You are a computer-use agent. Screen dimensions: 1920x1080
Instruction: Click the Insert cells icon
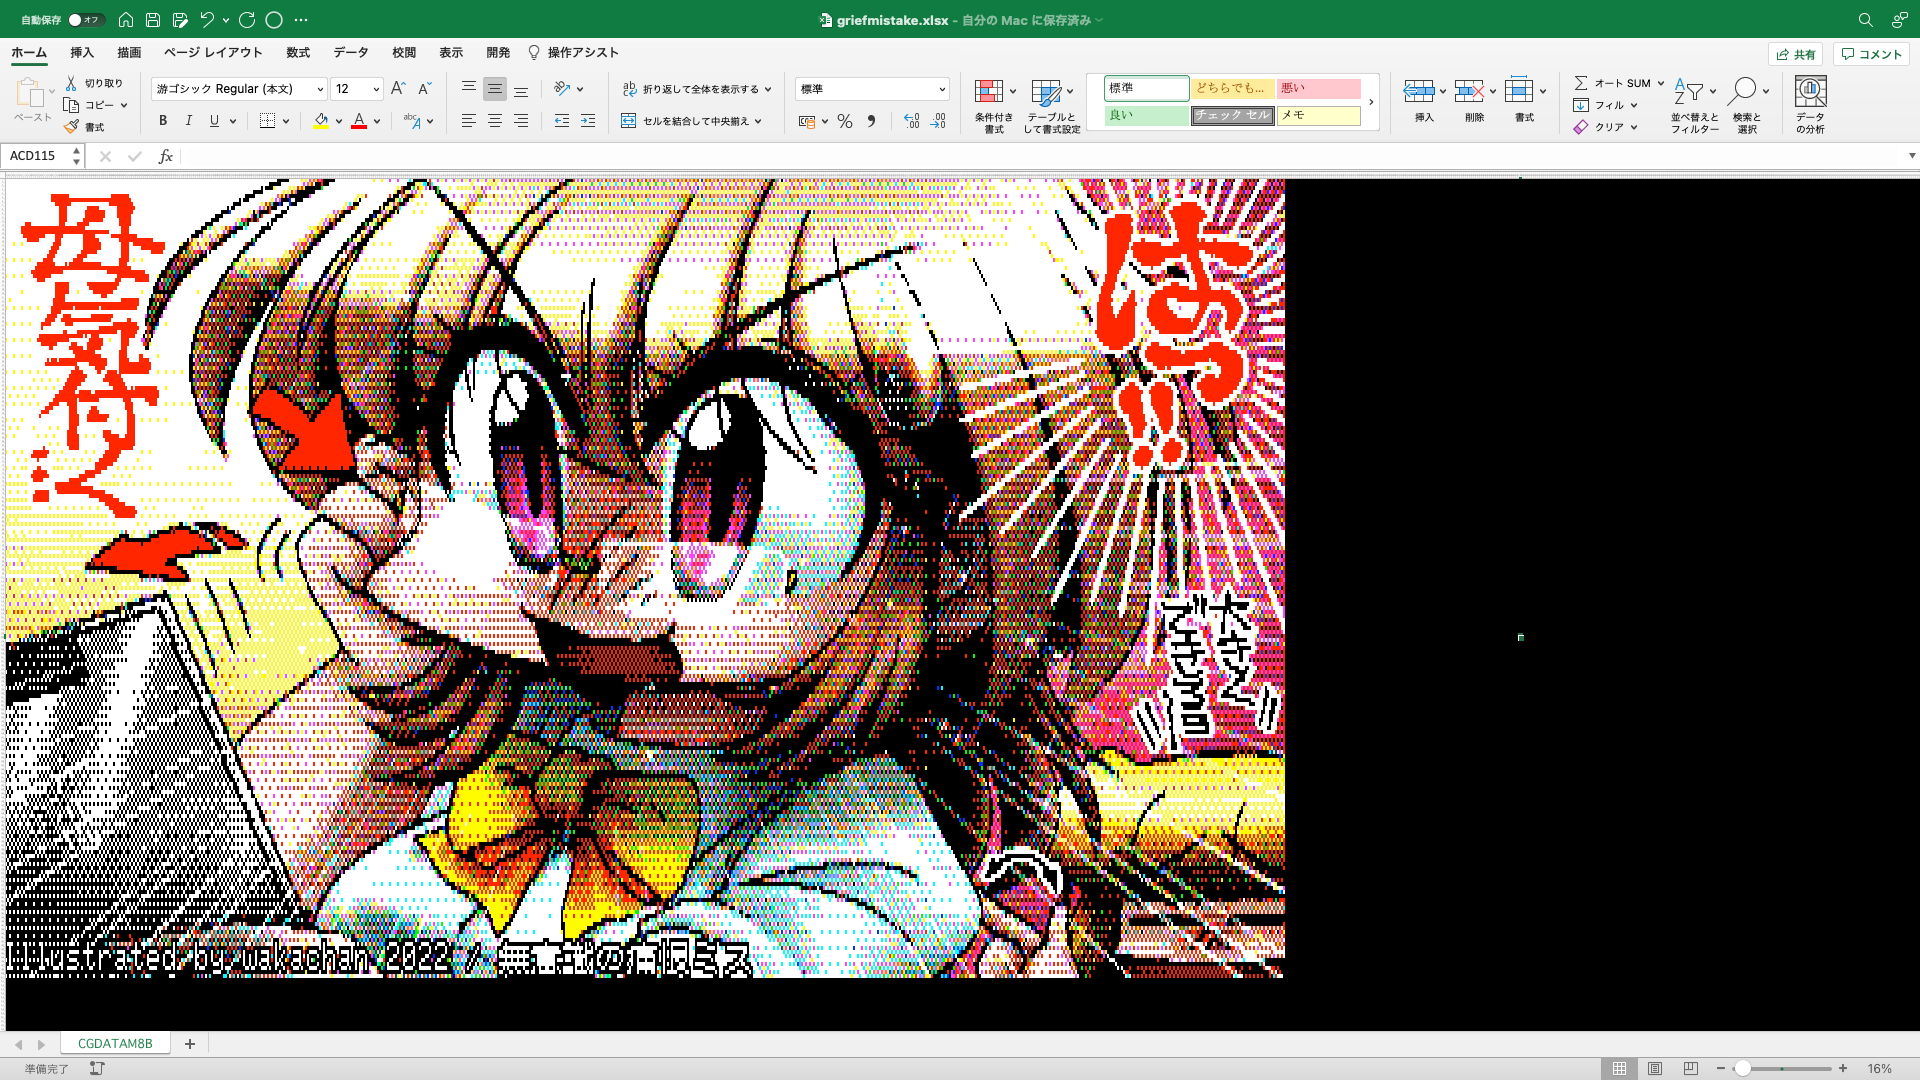point(1419,92)
